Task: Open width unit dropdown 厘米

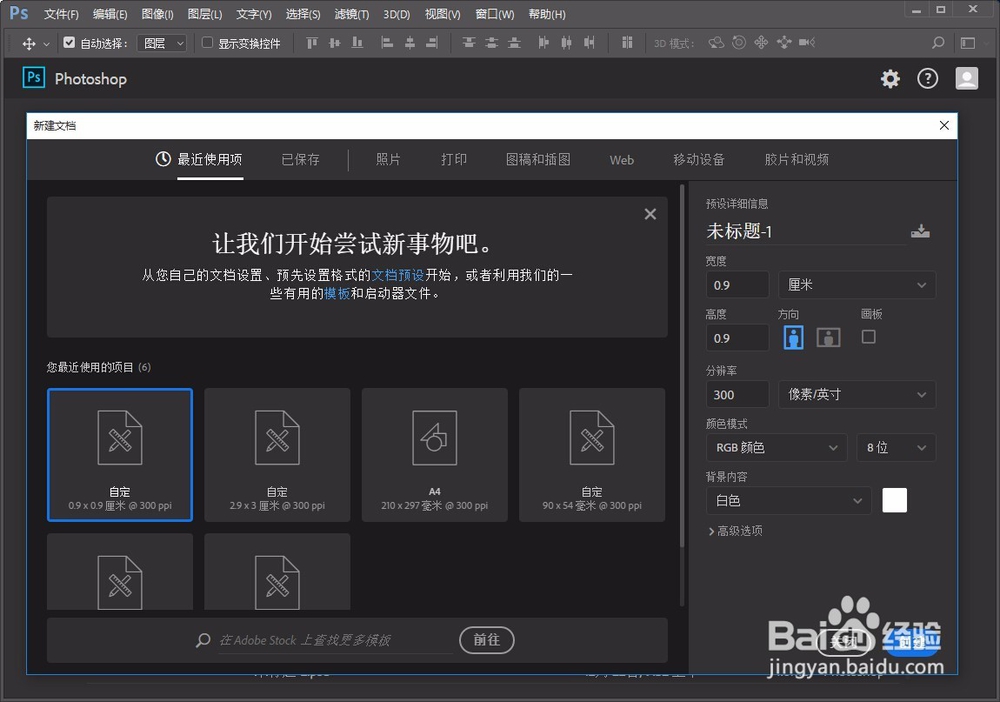Action: coord(857,285)
